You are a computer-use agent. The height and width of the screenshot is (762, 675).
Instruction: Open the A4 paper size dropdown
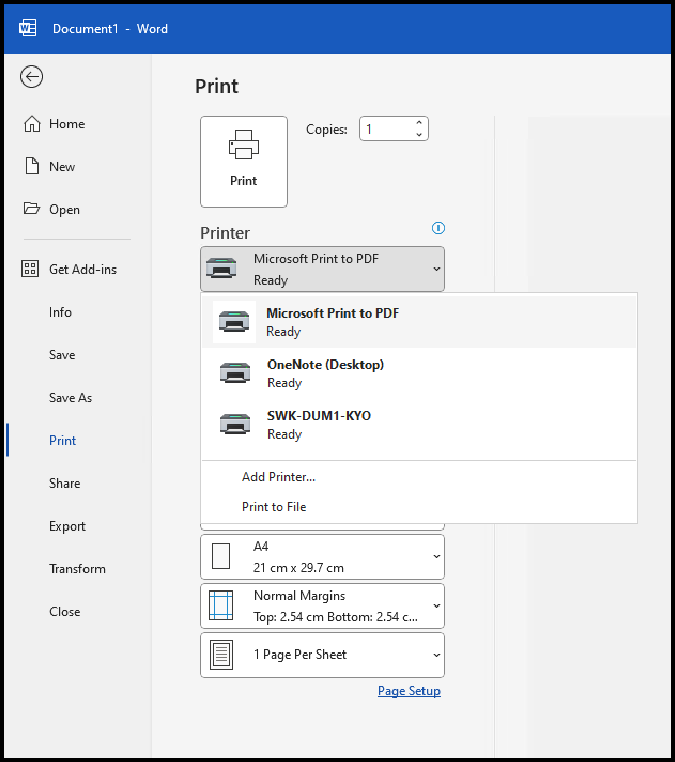(322, 557)
